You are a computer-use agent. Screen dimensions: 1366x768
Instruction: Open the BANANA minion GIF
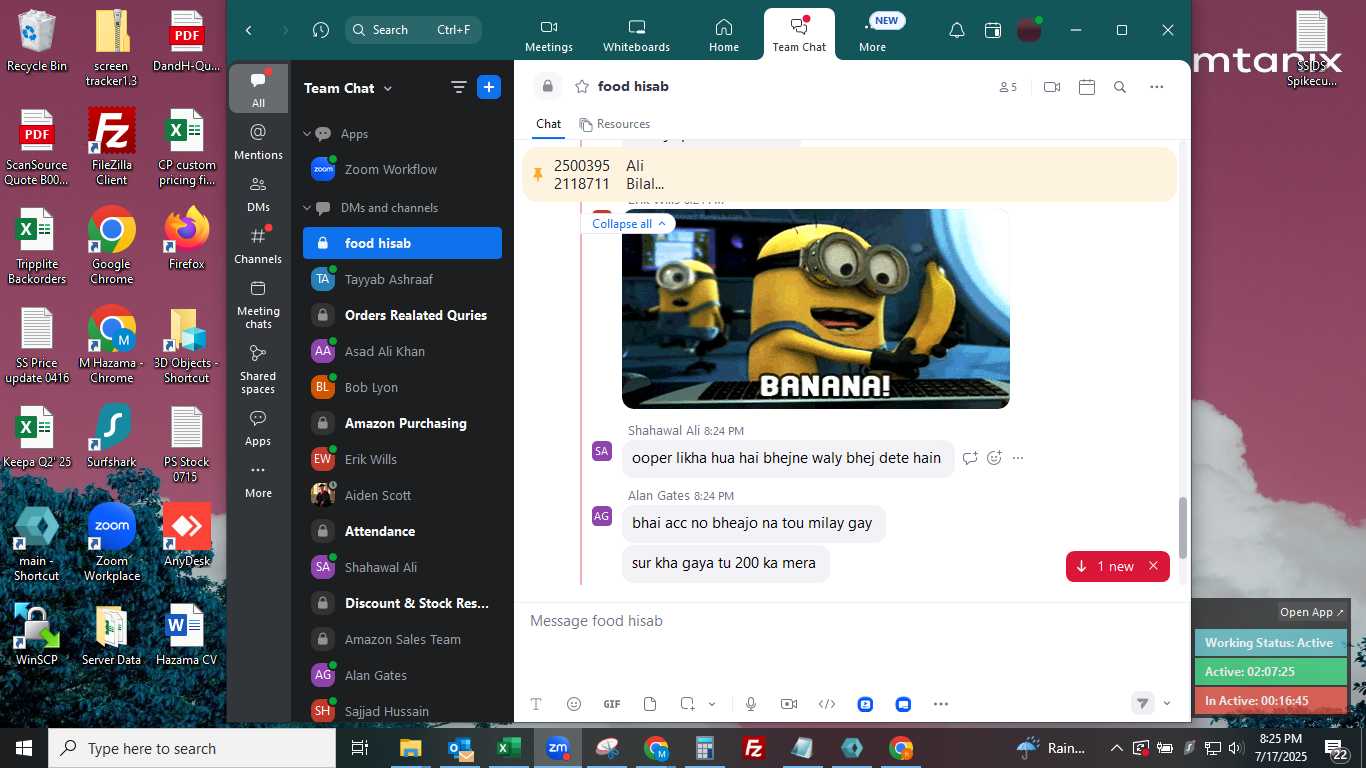(x=816, y=309)
